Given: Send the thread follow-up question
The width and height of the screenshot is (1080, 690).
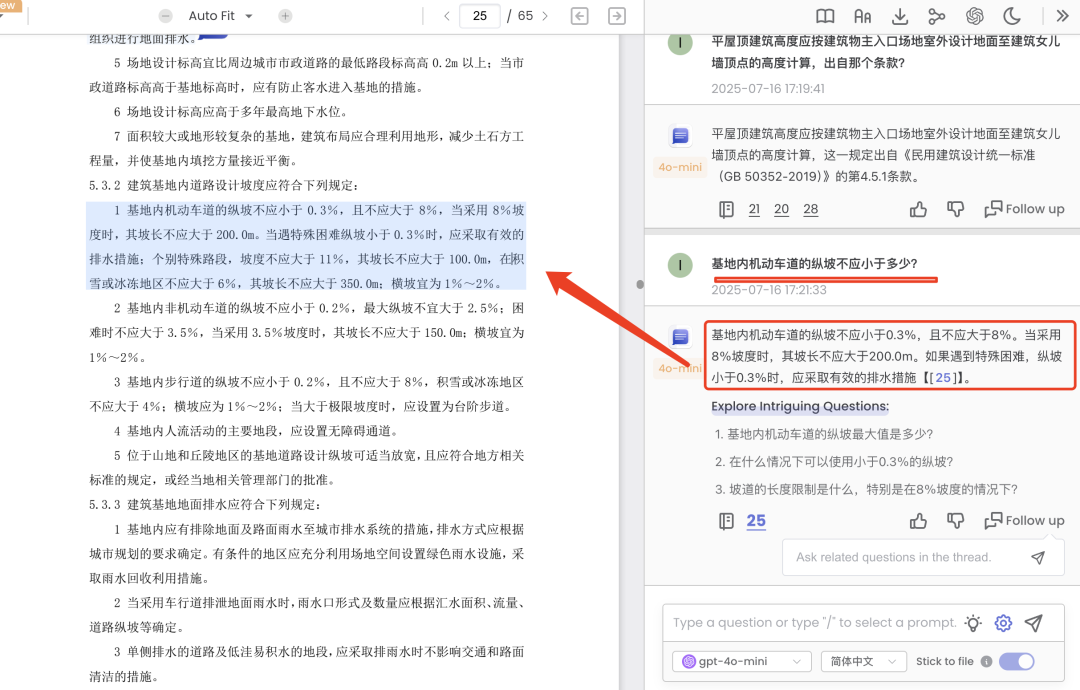Looking at the screenshot, I should coord(1038,557).
